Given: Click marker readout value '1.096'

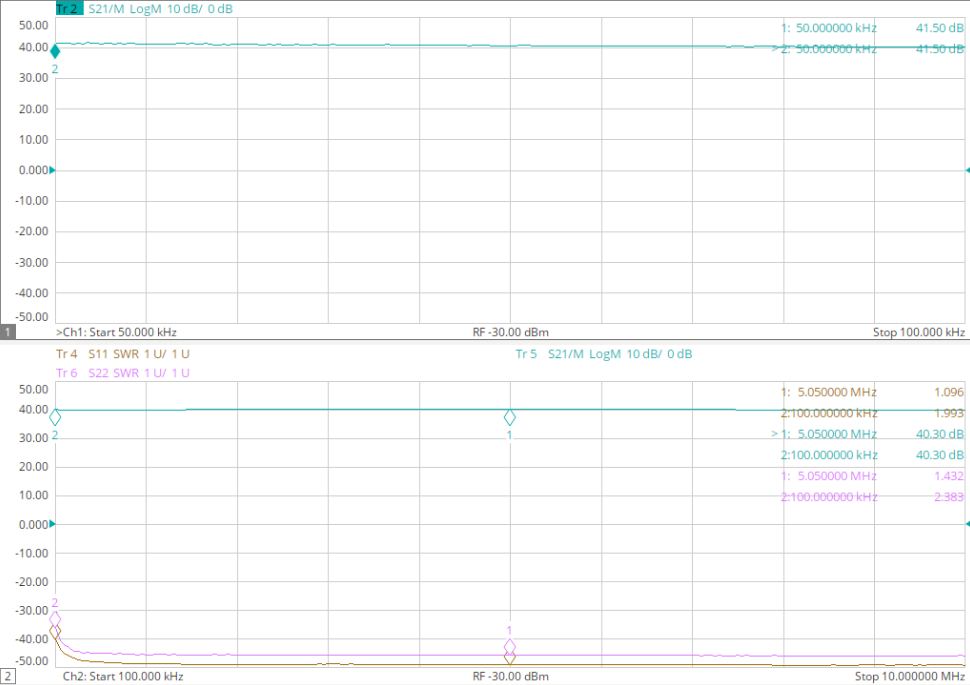Looking at the screenshot, I should click(949, 392).
